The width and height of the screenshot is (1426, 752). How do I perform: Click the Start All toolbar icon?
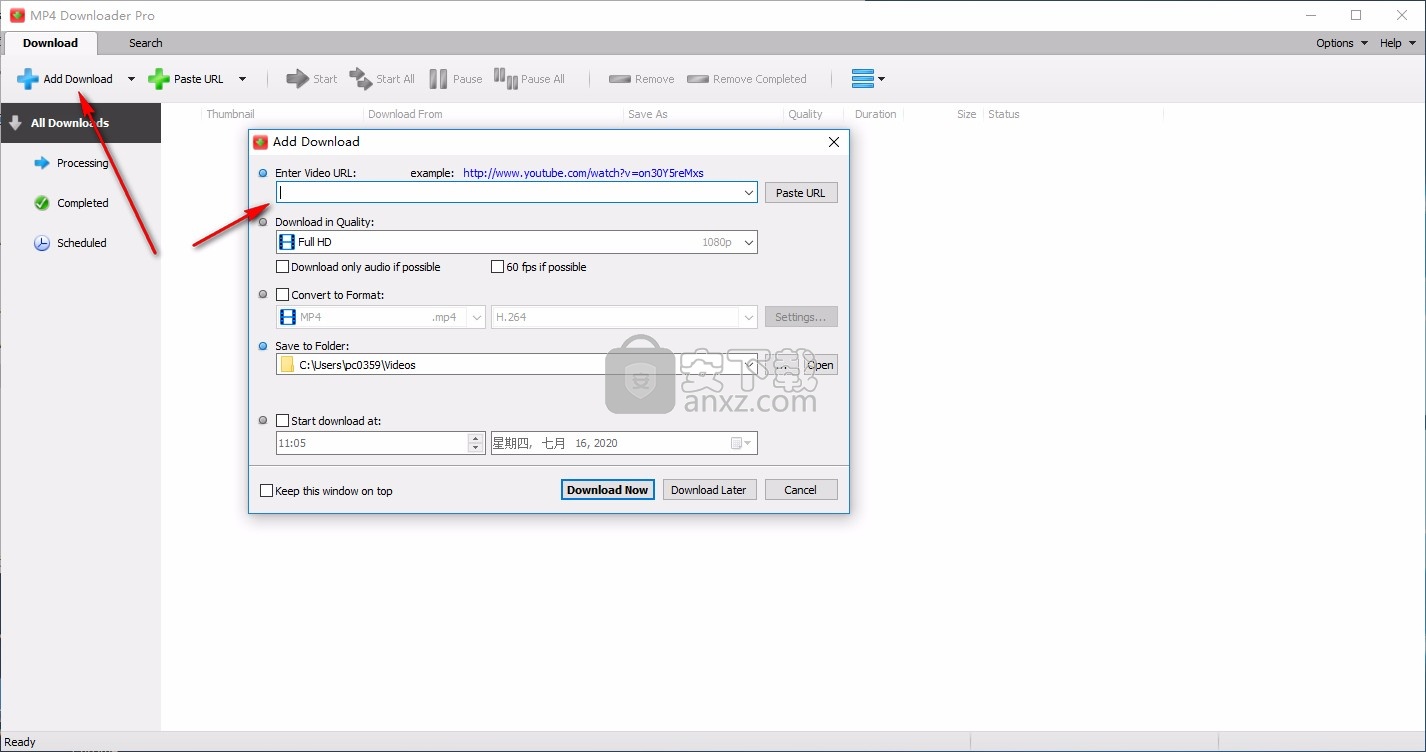(360, 79)
